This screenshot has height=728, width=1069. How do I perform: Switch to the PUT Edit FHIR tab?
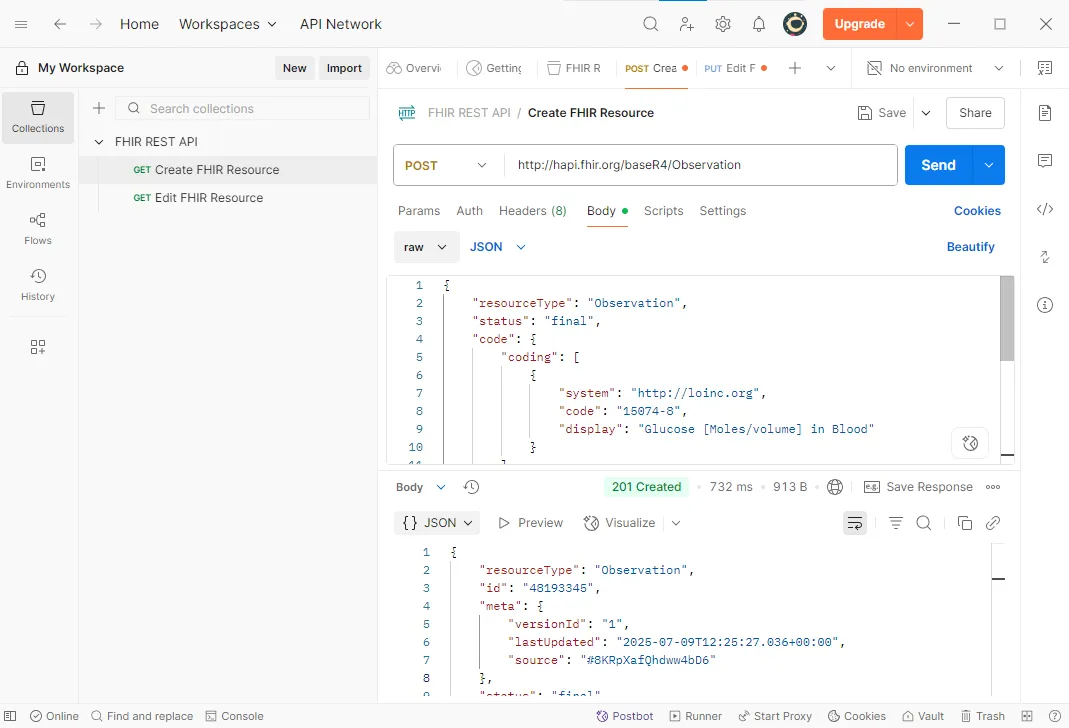tap(736, 68)
